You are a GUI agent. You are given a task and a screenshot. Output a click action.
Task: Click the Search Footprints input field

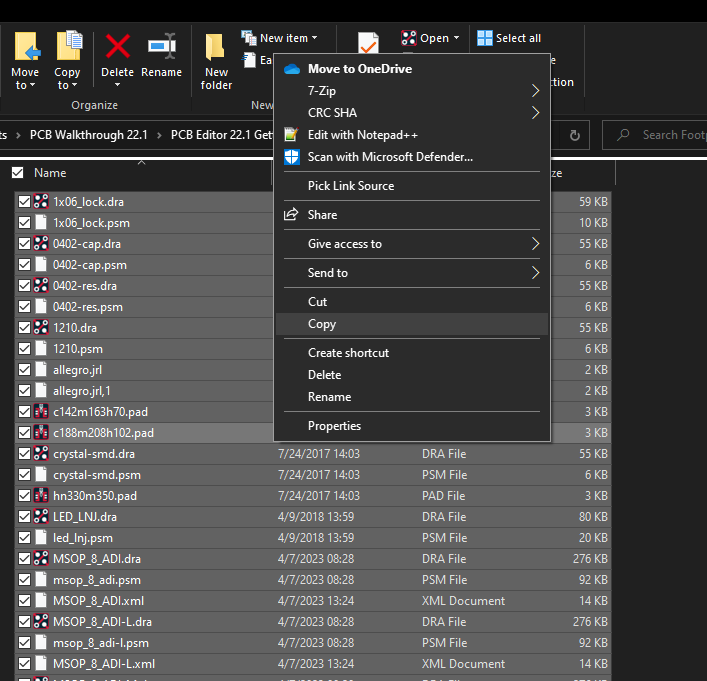point(655,135)
